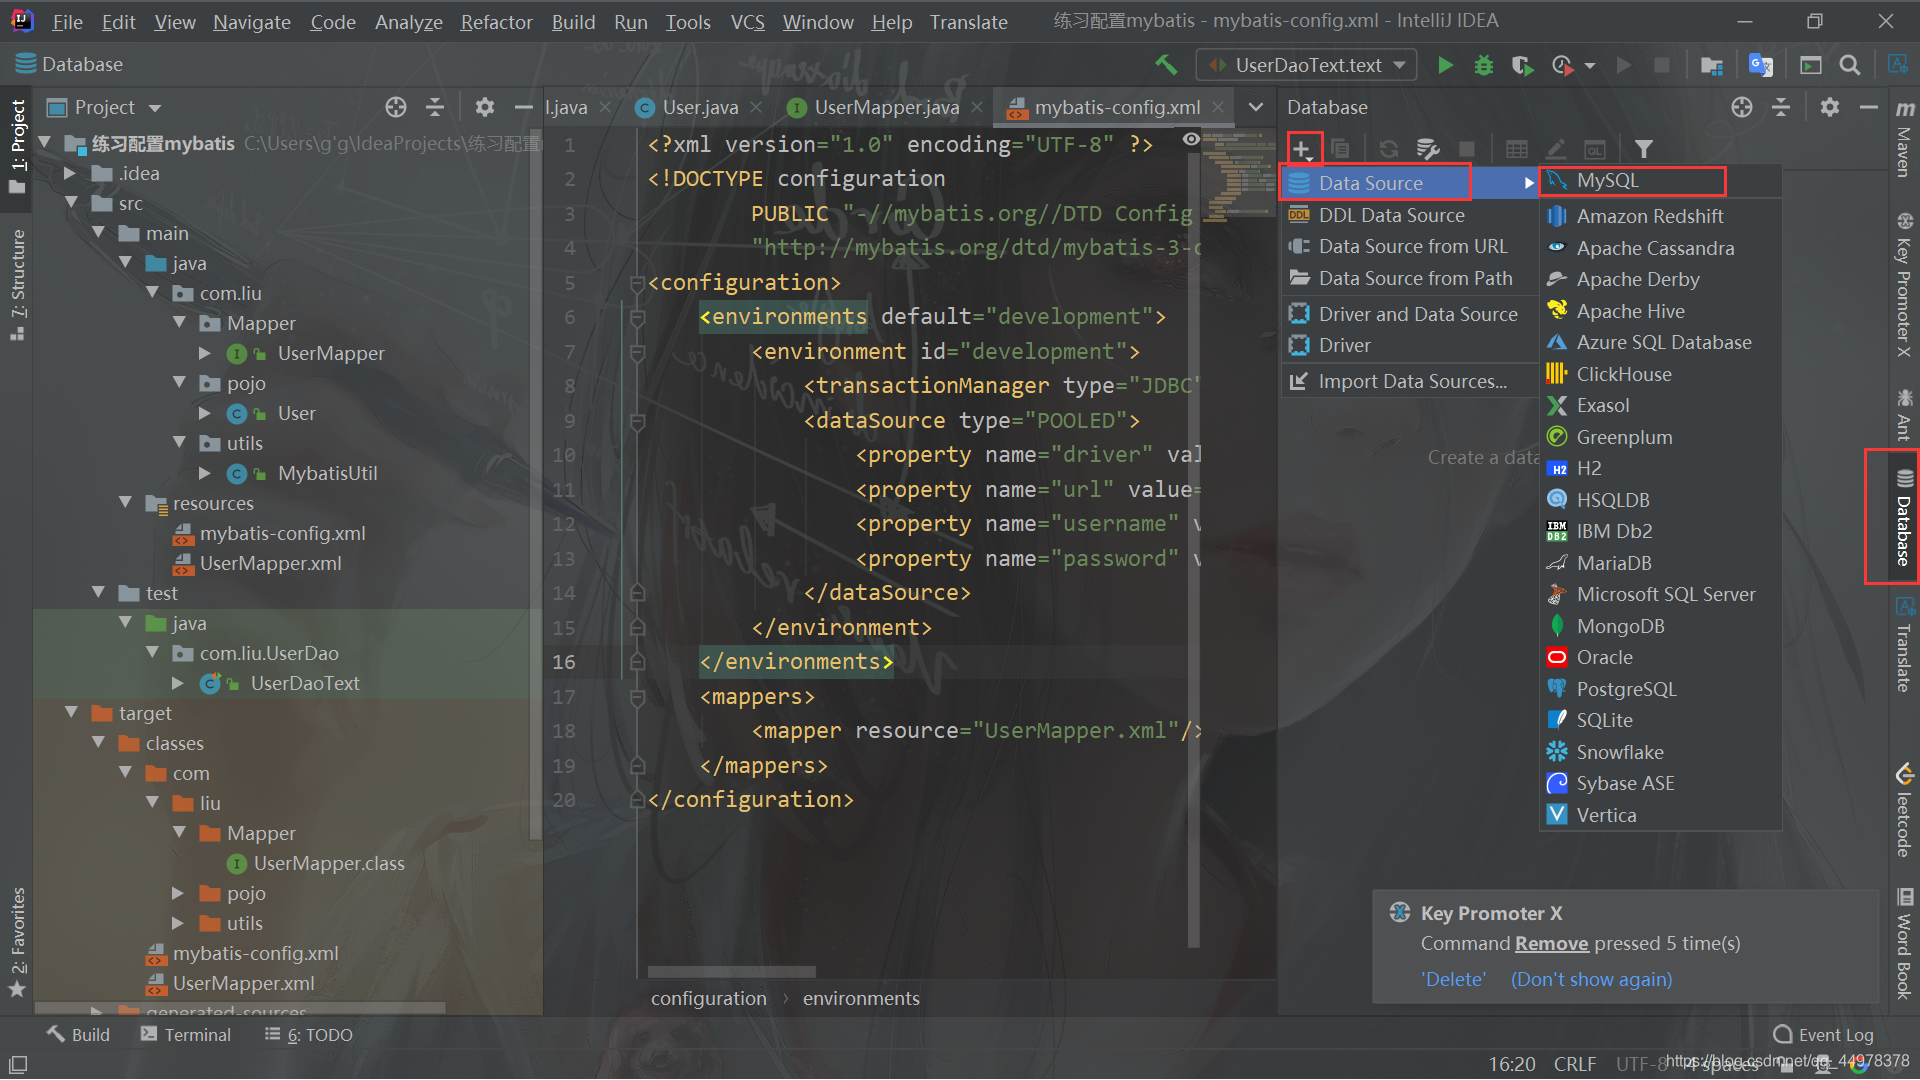Image resolution: width=1920 pixels, height=1080 pixels.
Task: Collapse the resources folder in project tree
Action: click(x=126, y=503)
